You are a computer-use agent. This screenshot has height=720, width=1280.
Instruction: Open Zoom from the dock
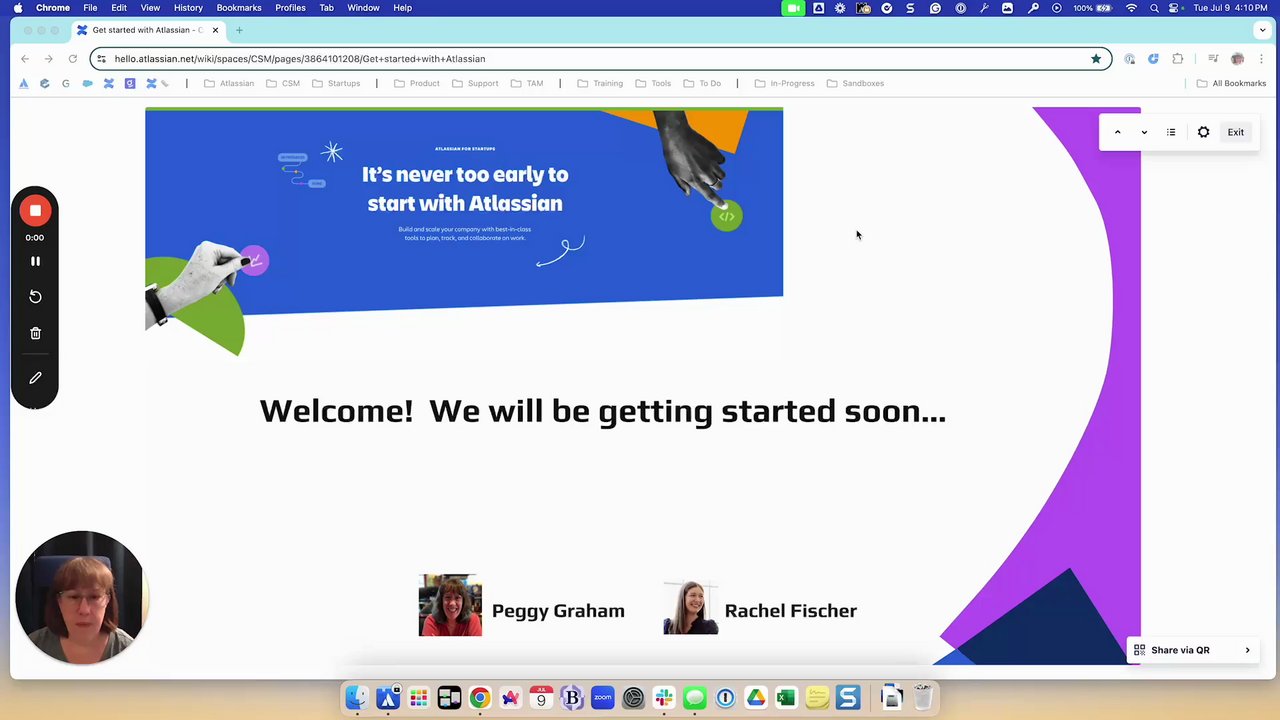602,697
